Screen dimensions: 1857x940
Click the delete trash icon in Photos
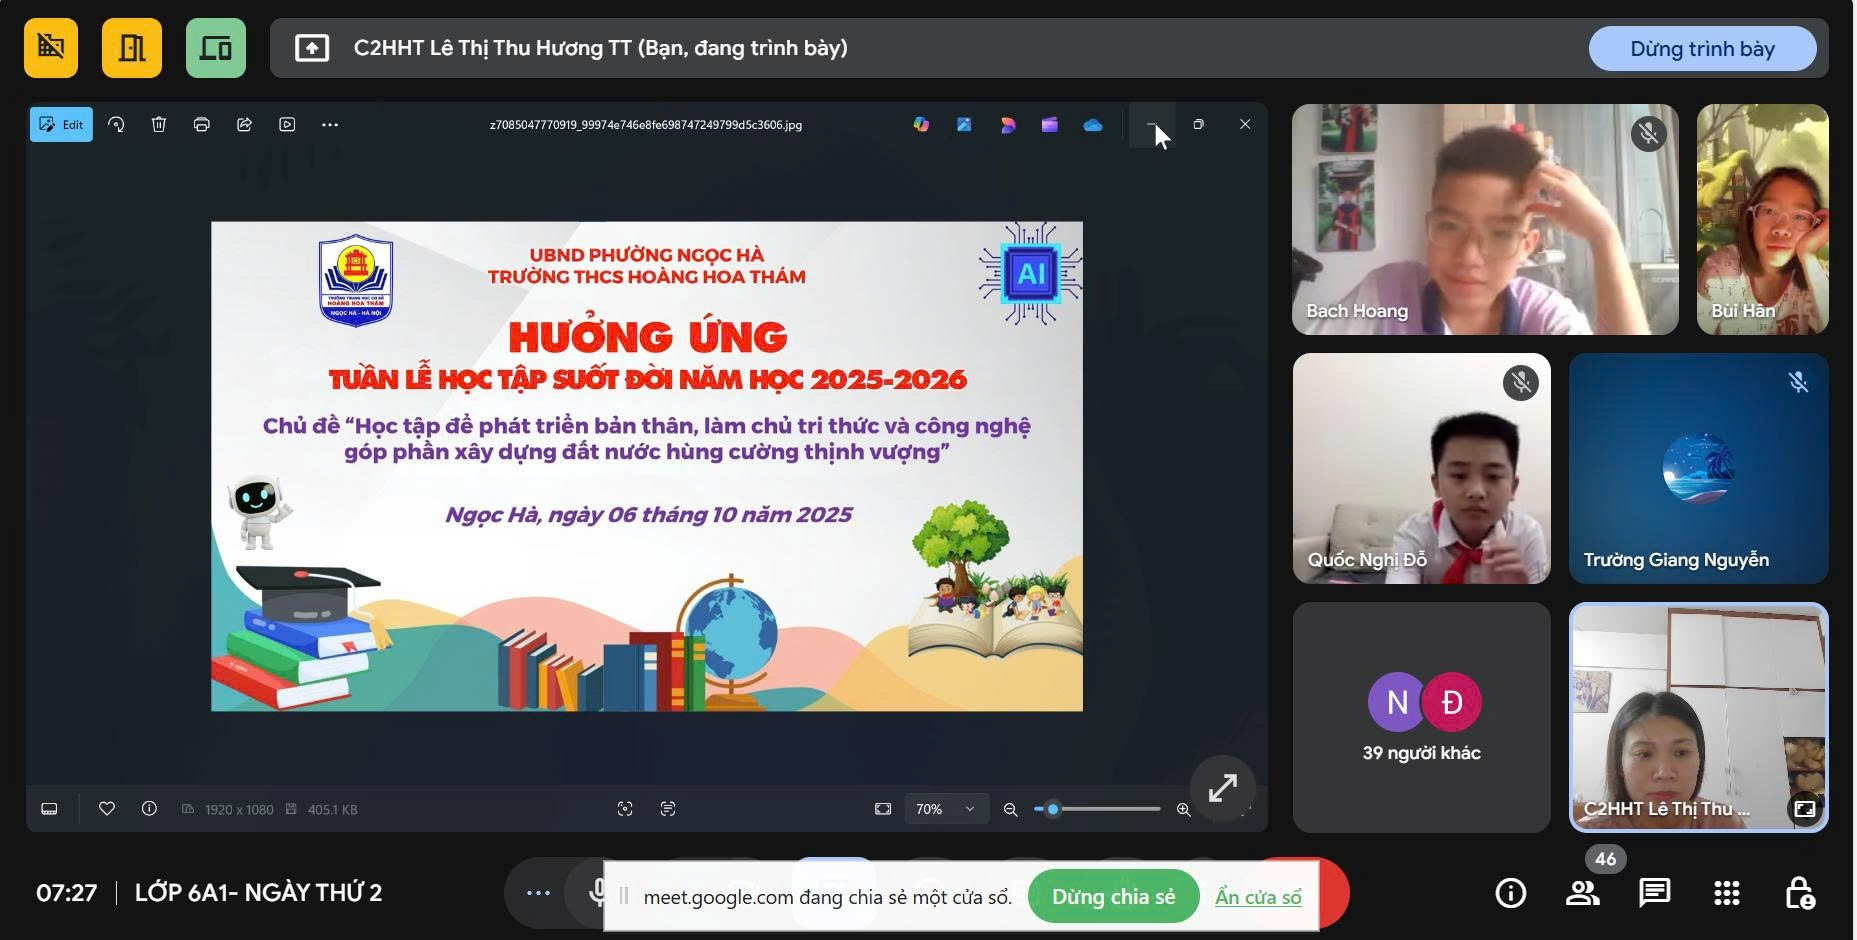point(159,125)
